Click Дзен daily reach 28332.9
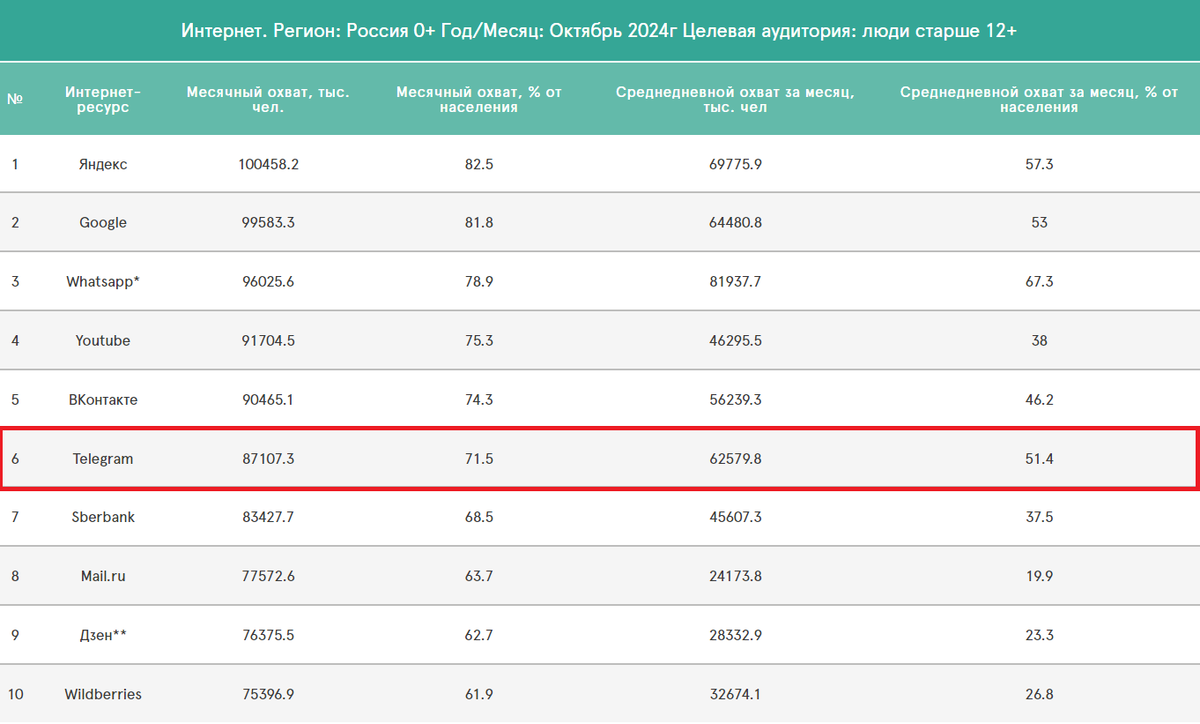1200x724 pixels. [x=735, y=635]
